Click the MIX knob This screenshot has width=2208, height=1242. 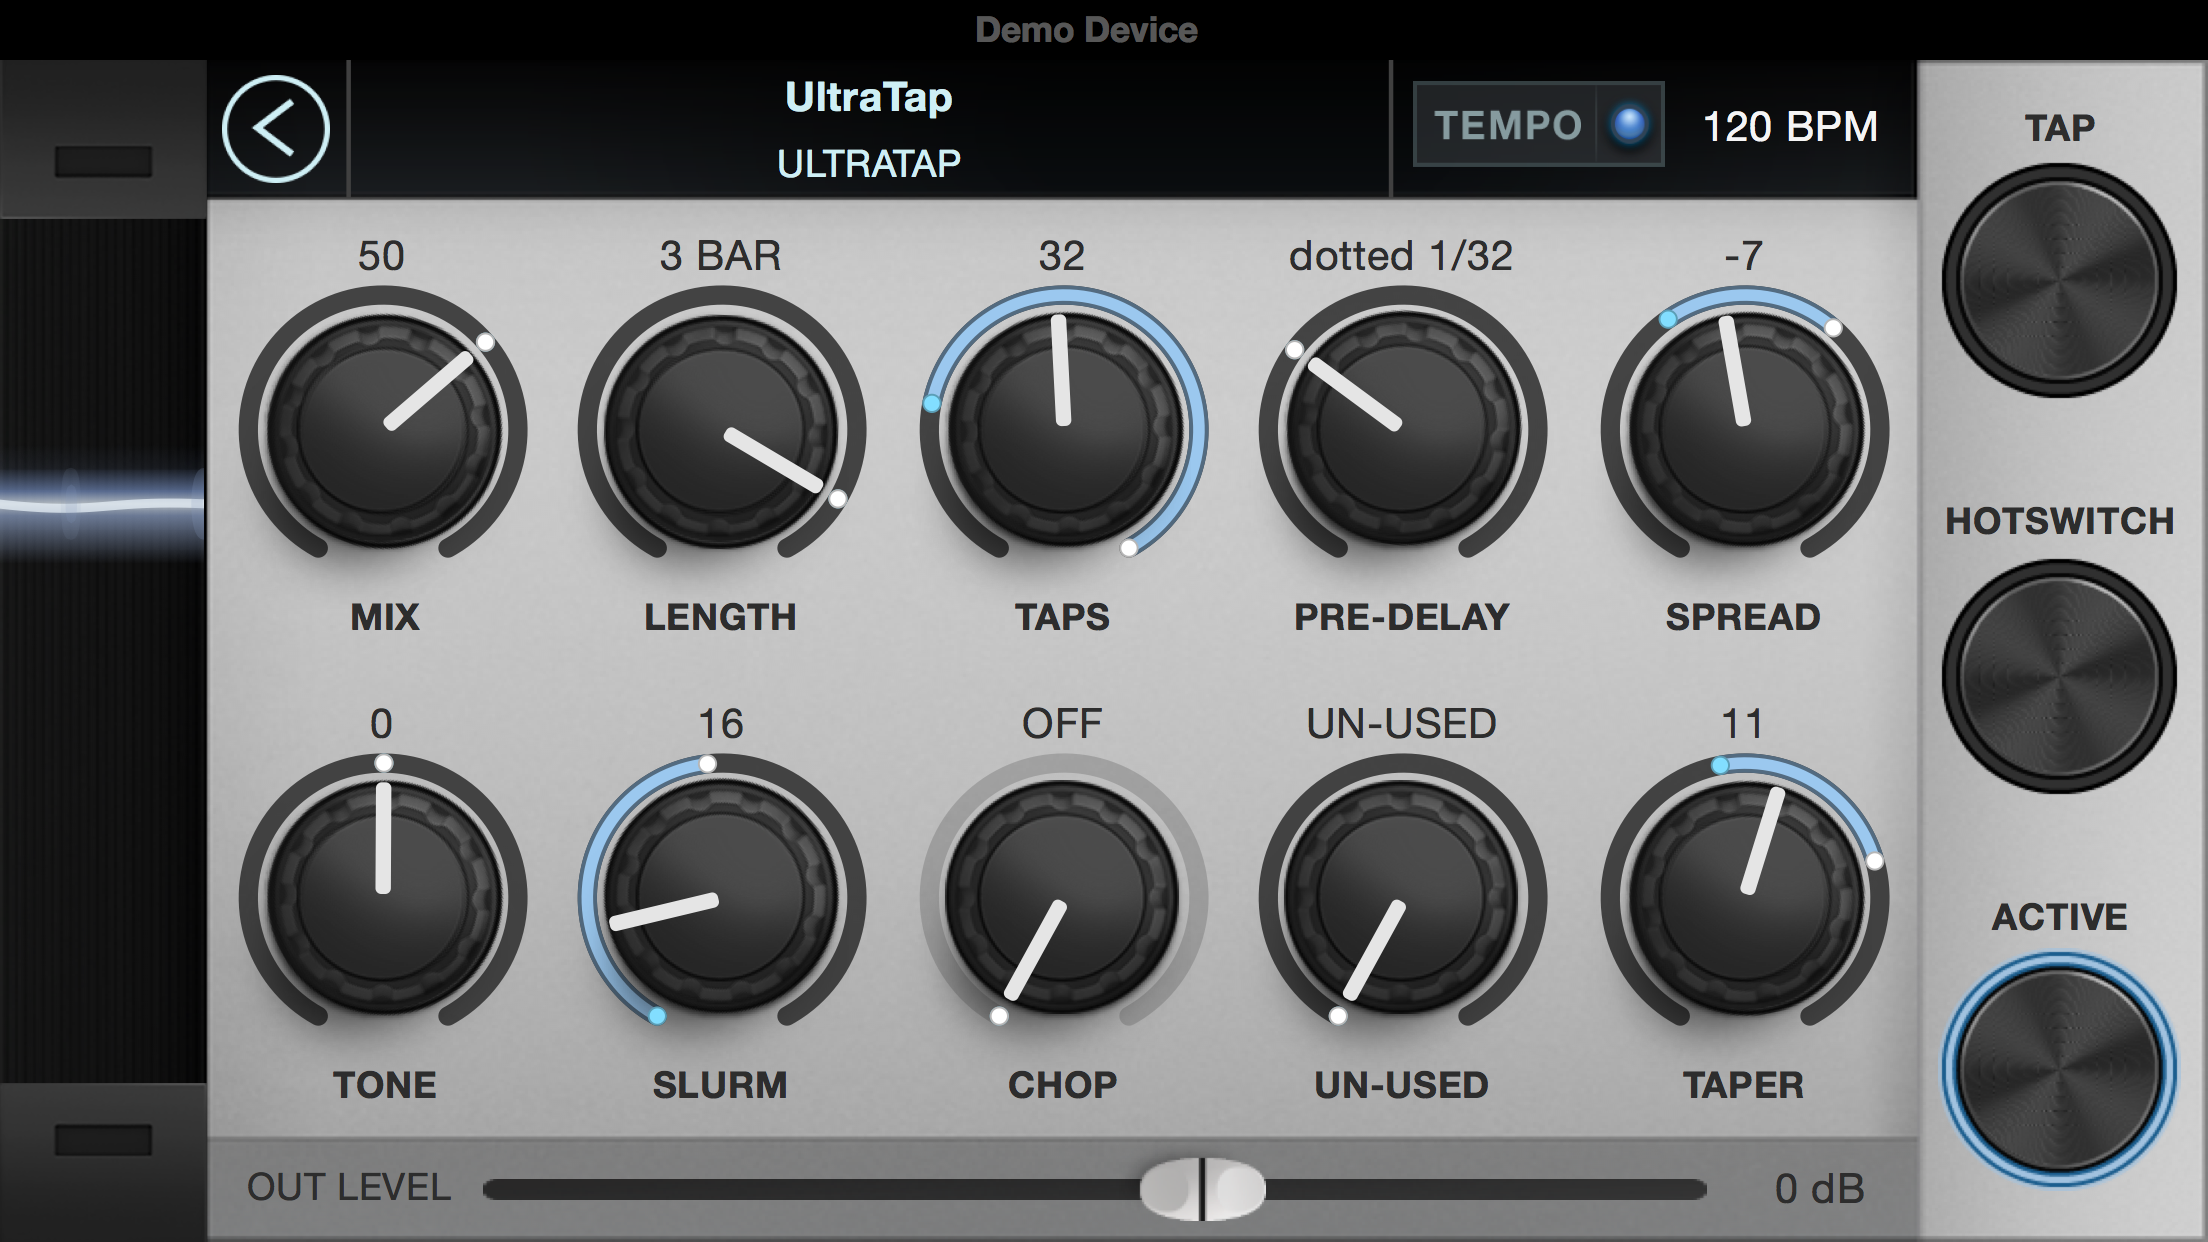[383, 429]
